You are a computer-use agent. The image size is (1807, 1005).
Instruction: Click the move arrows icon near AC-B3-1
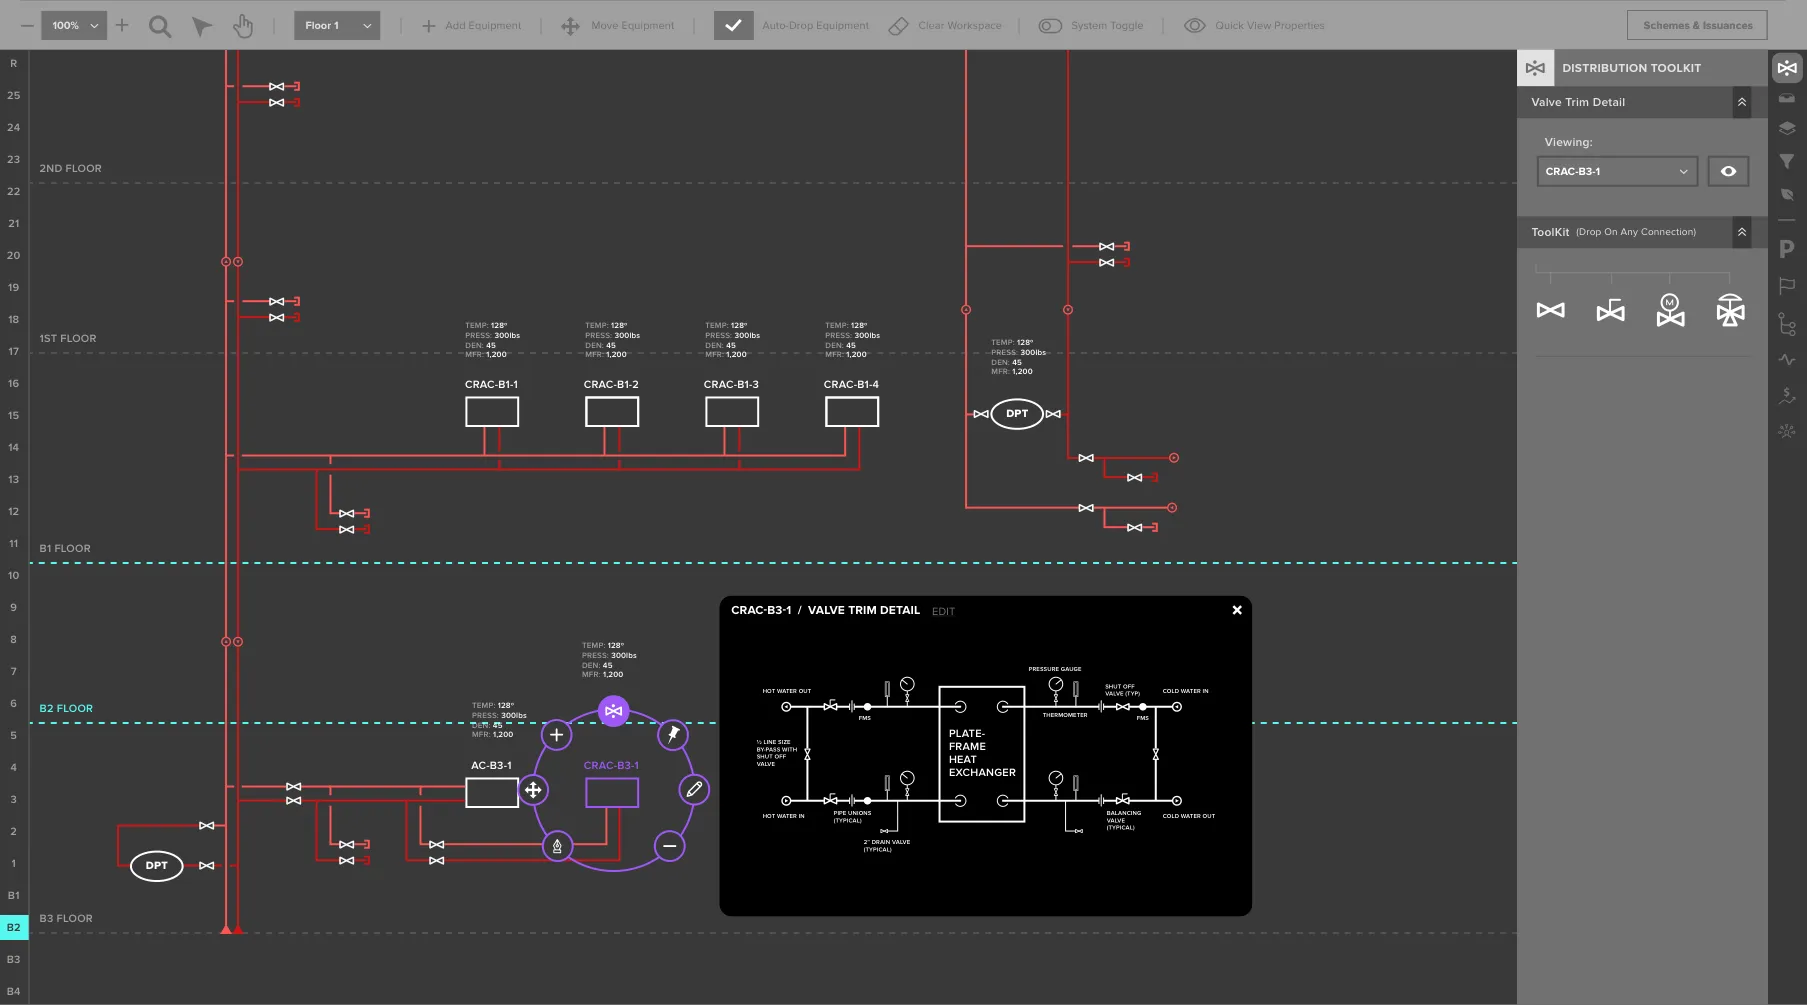(x=533, y=790)
